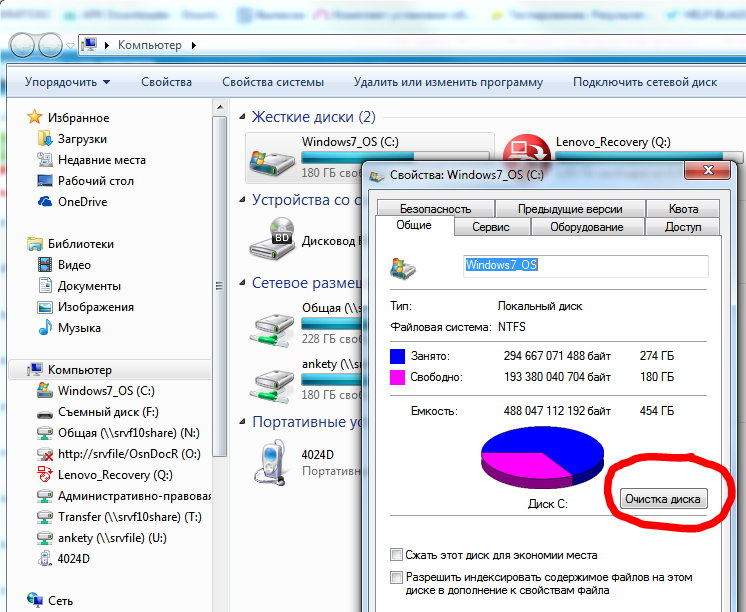Screen dimensions: 746x612
Task: Select 4024D portable device icon
Action: (x=269, y=463)
